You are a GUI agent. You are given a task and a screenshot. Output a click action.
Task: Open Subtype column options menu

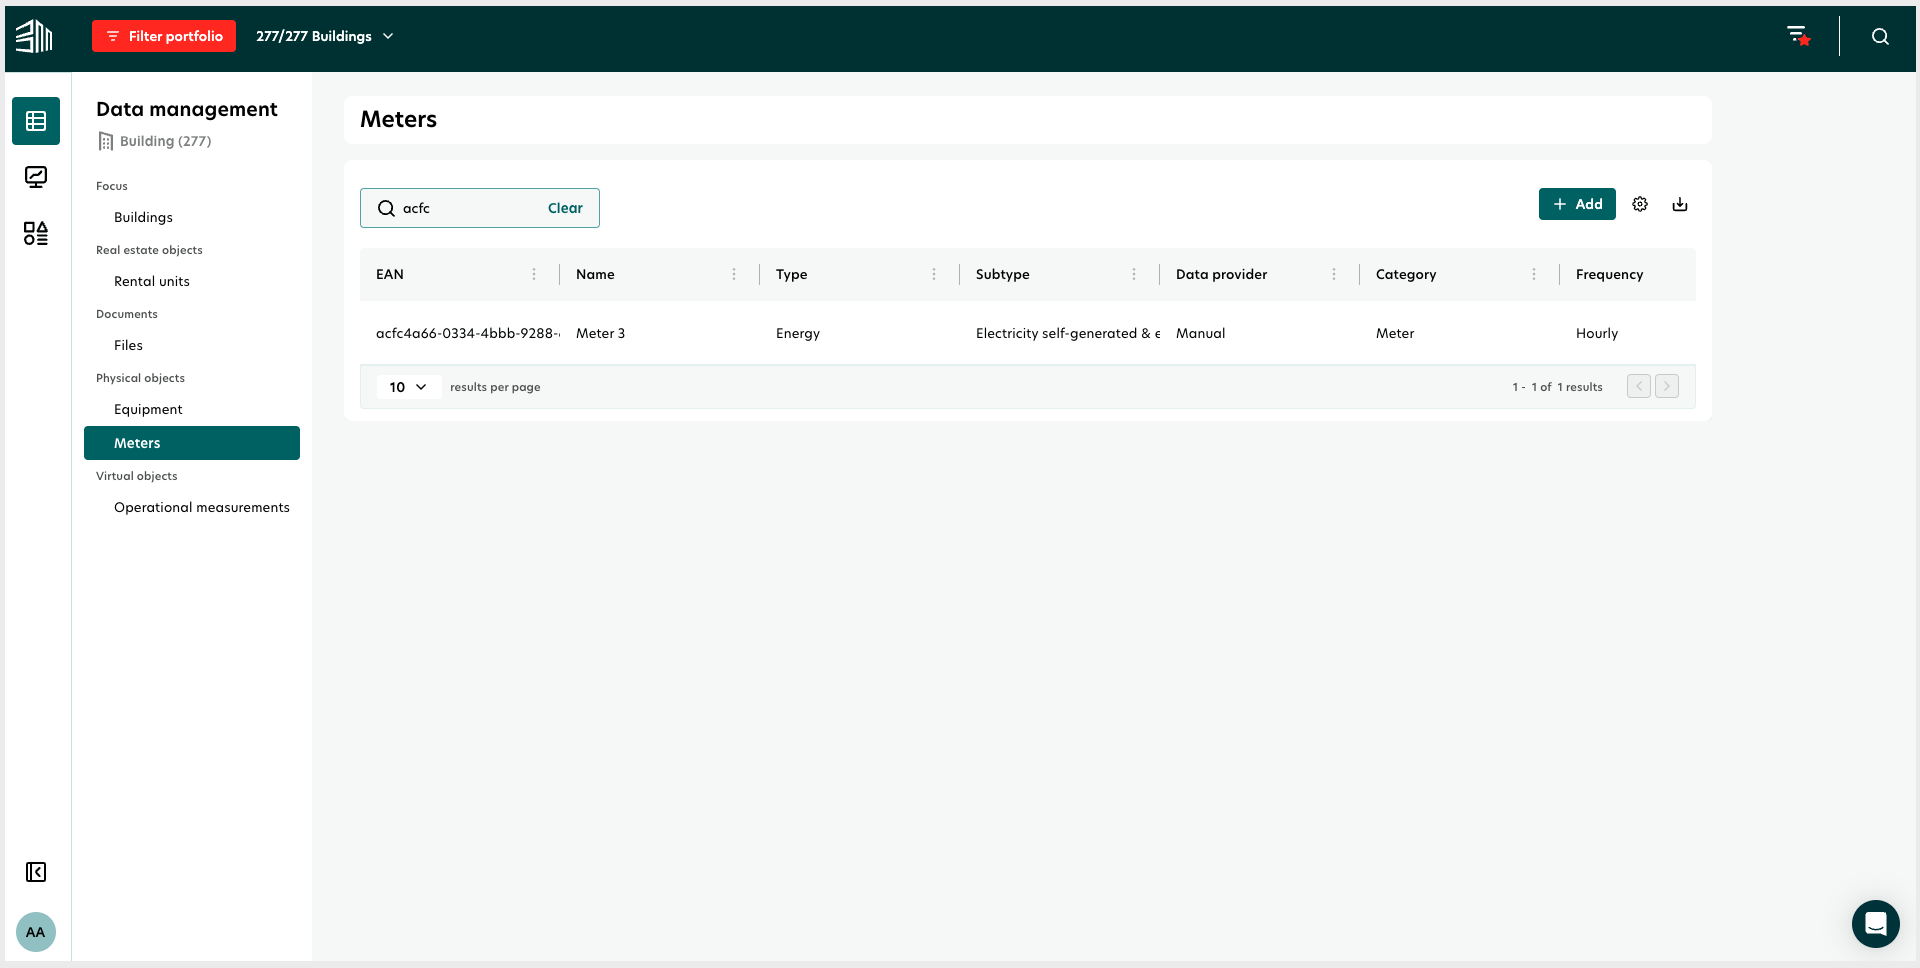1134,274
